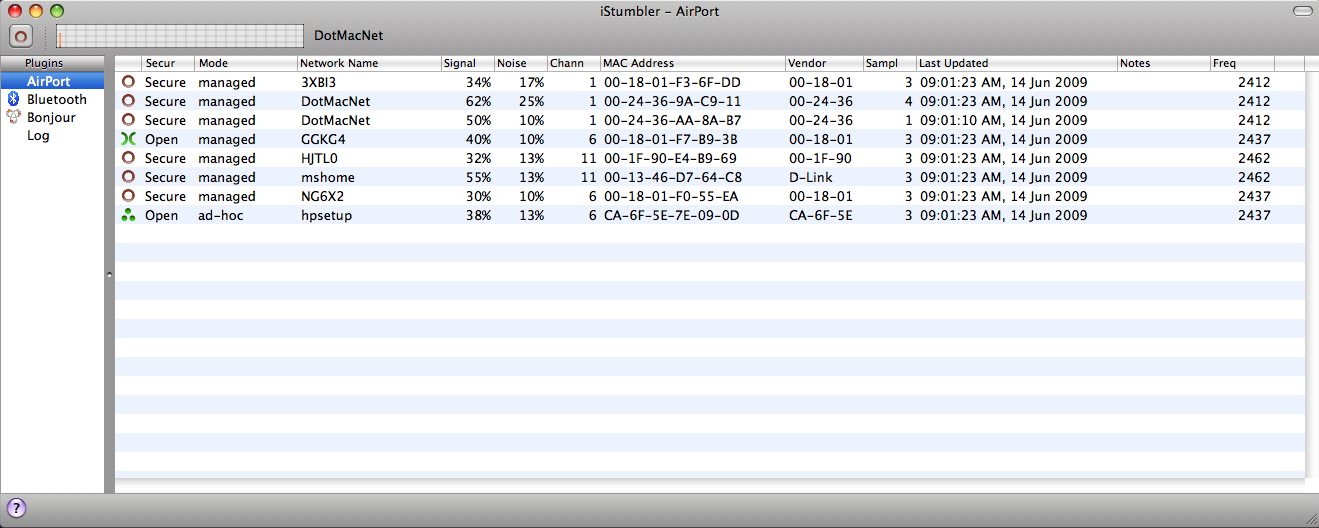
Task: Select the 3XBI3 network name
Action: click(x=318, y=82)
